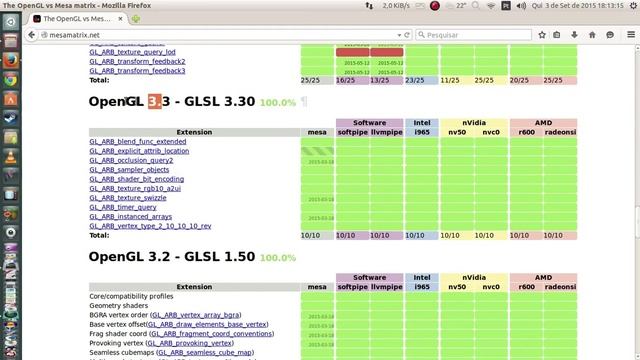Open the Firefox hamburger menu
640x360 pixels.
coord(631,35)
